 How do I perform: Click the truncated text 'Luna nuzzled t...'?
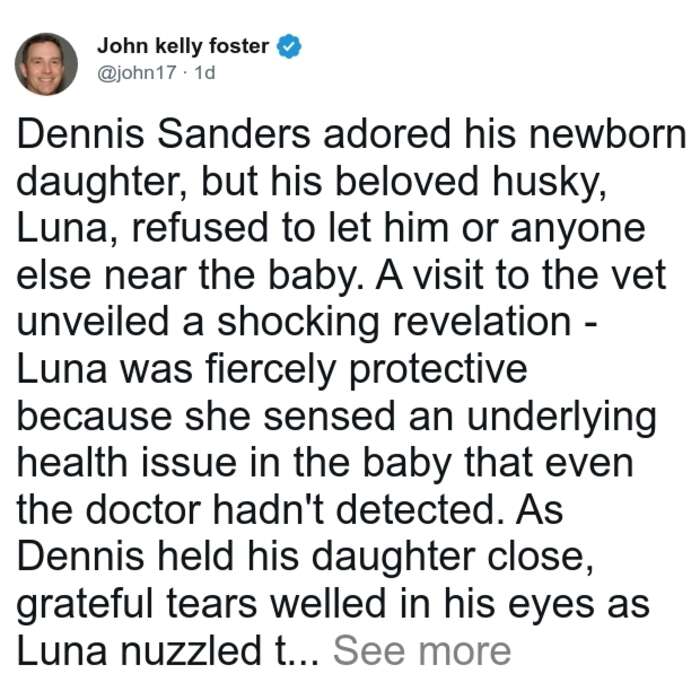(168, 651)
